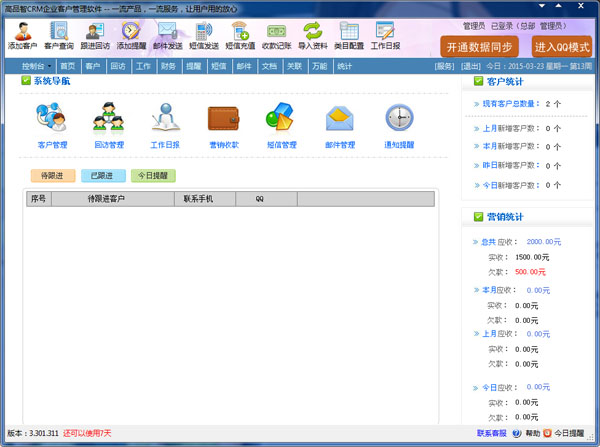This screenshot has width=600, height=447.
Task: Expand the 控制台 dropdown menu
Action: pos(36,66)
